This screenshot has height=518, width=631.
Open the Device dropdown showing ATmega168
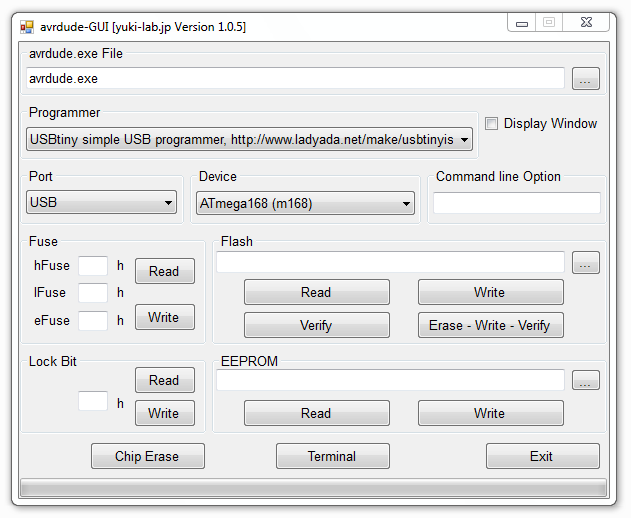click(305, 203)
